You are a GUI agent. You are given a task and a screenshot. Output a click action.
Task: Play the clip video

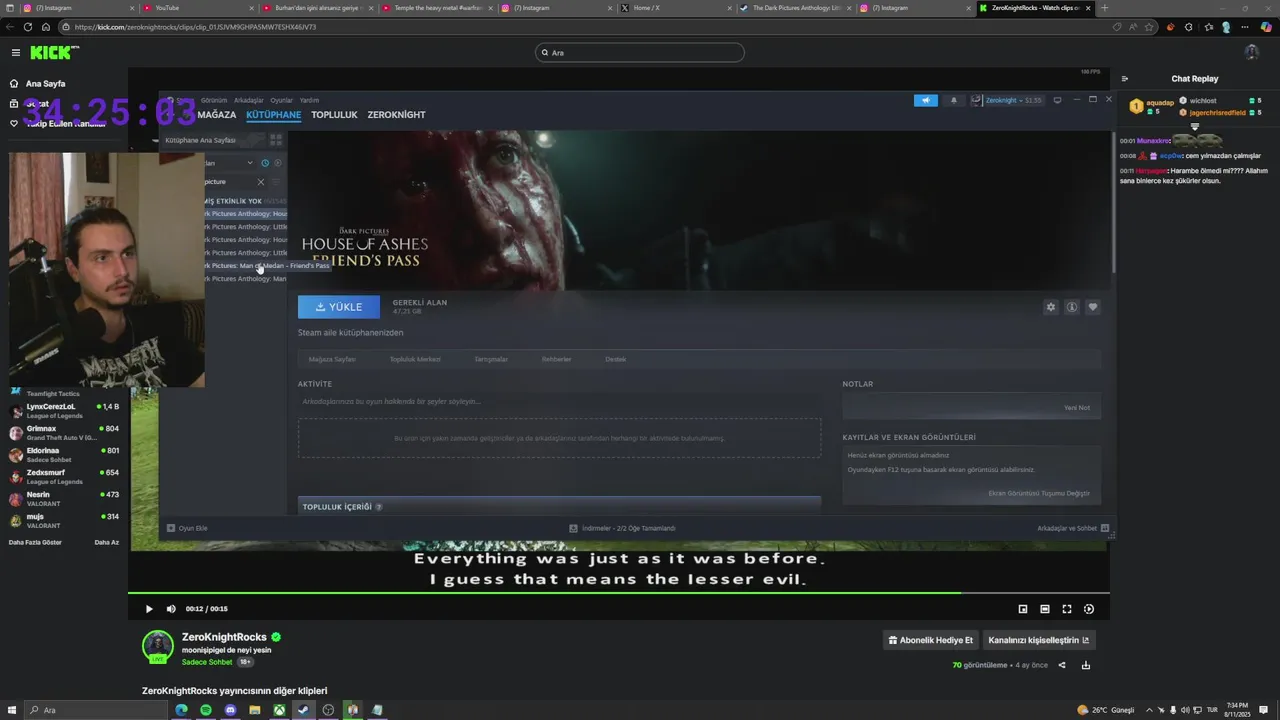coord(149,609)
